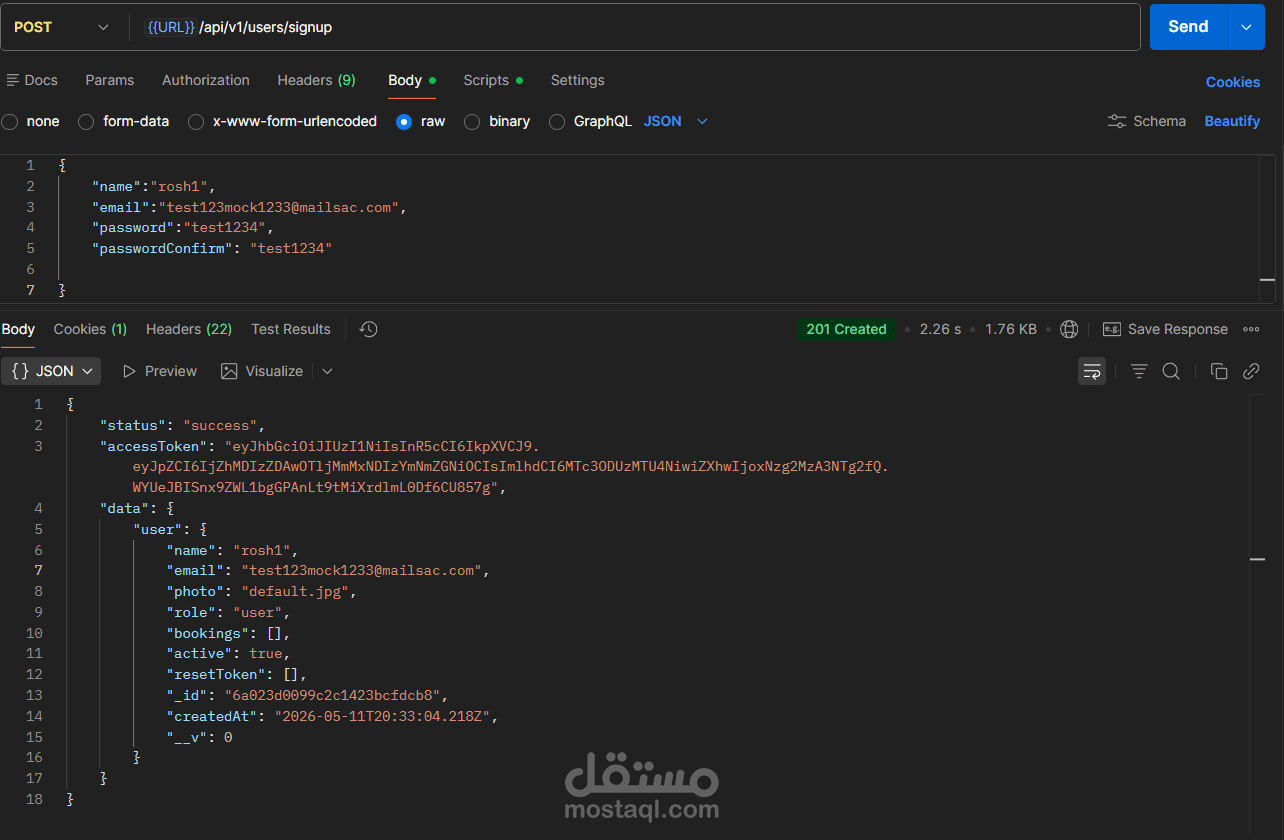Click the {{URL}} variable in the address bar
This screenshot has width=1284, height=840.
[x=171, y=27]
